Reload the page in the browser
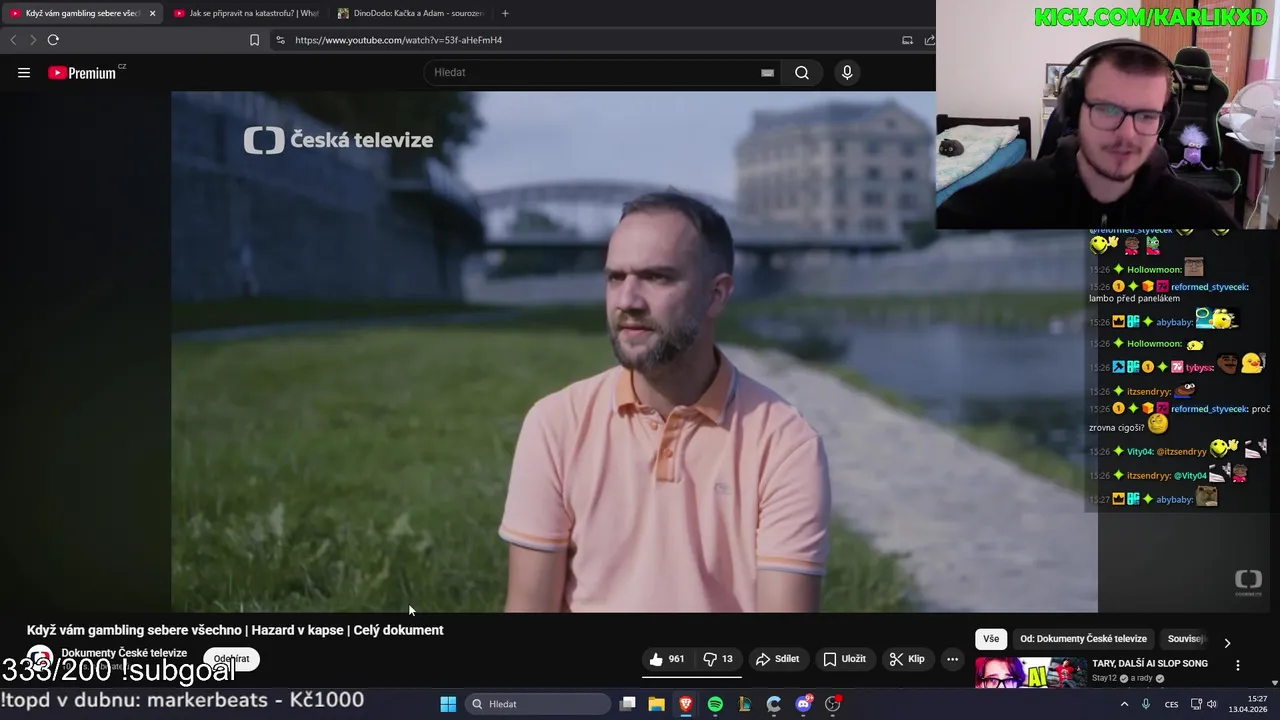Image resolution: width=1280 pixels, height=720 pixels. (x=53, y=40)
